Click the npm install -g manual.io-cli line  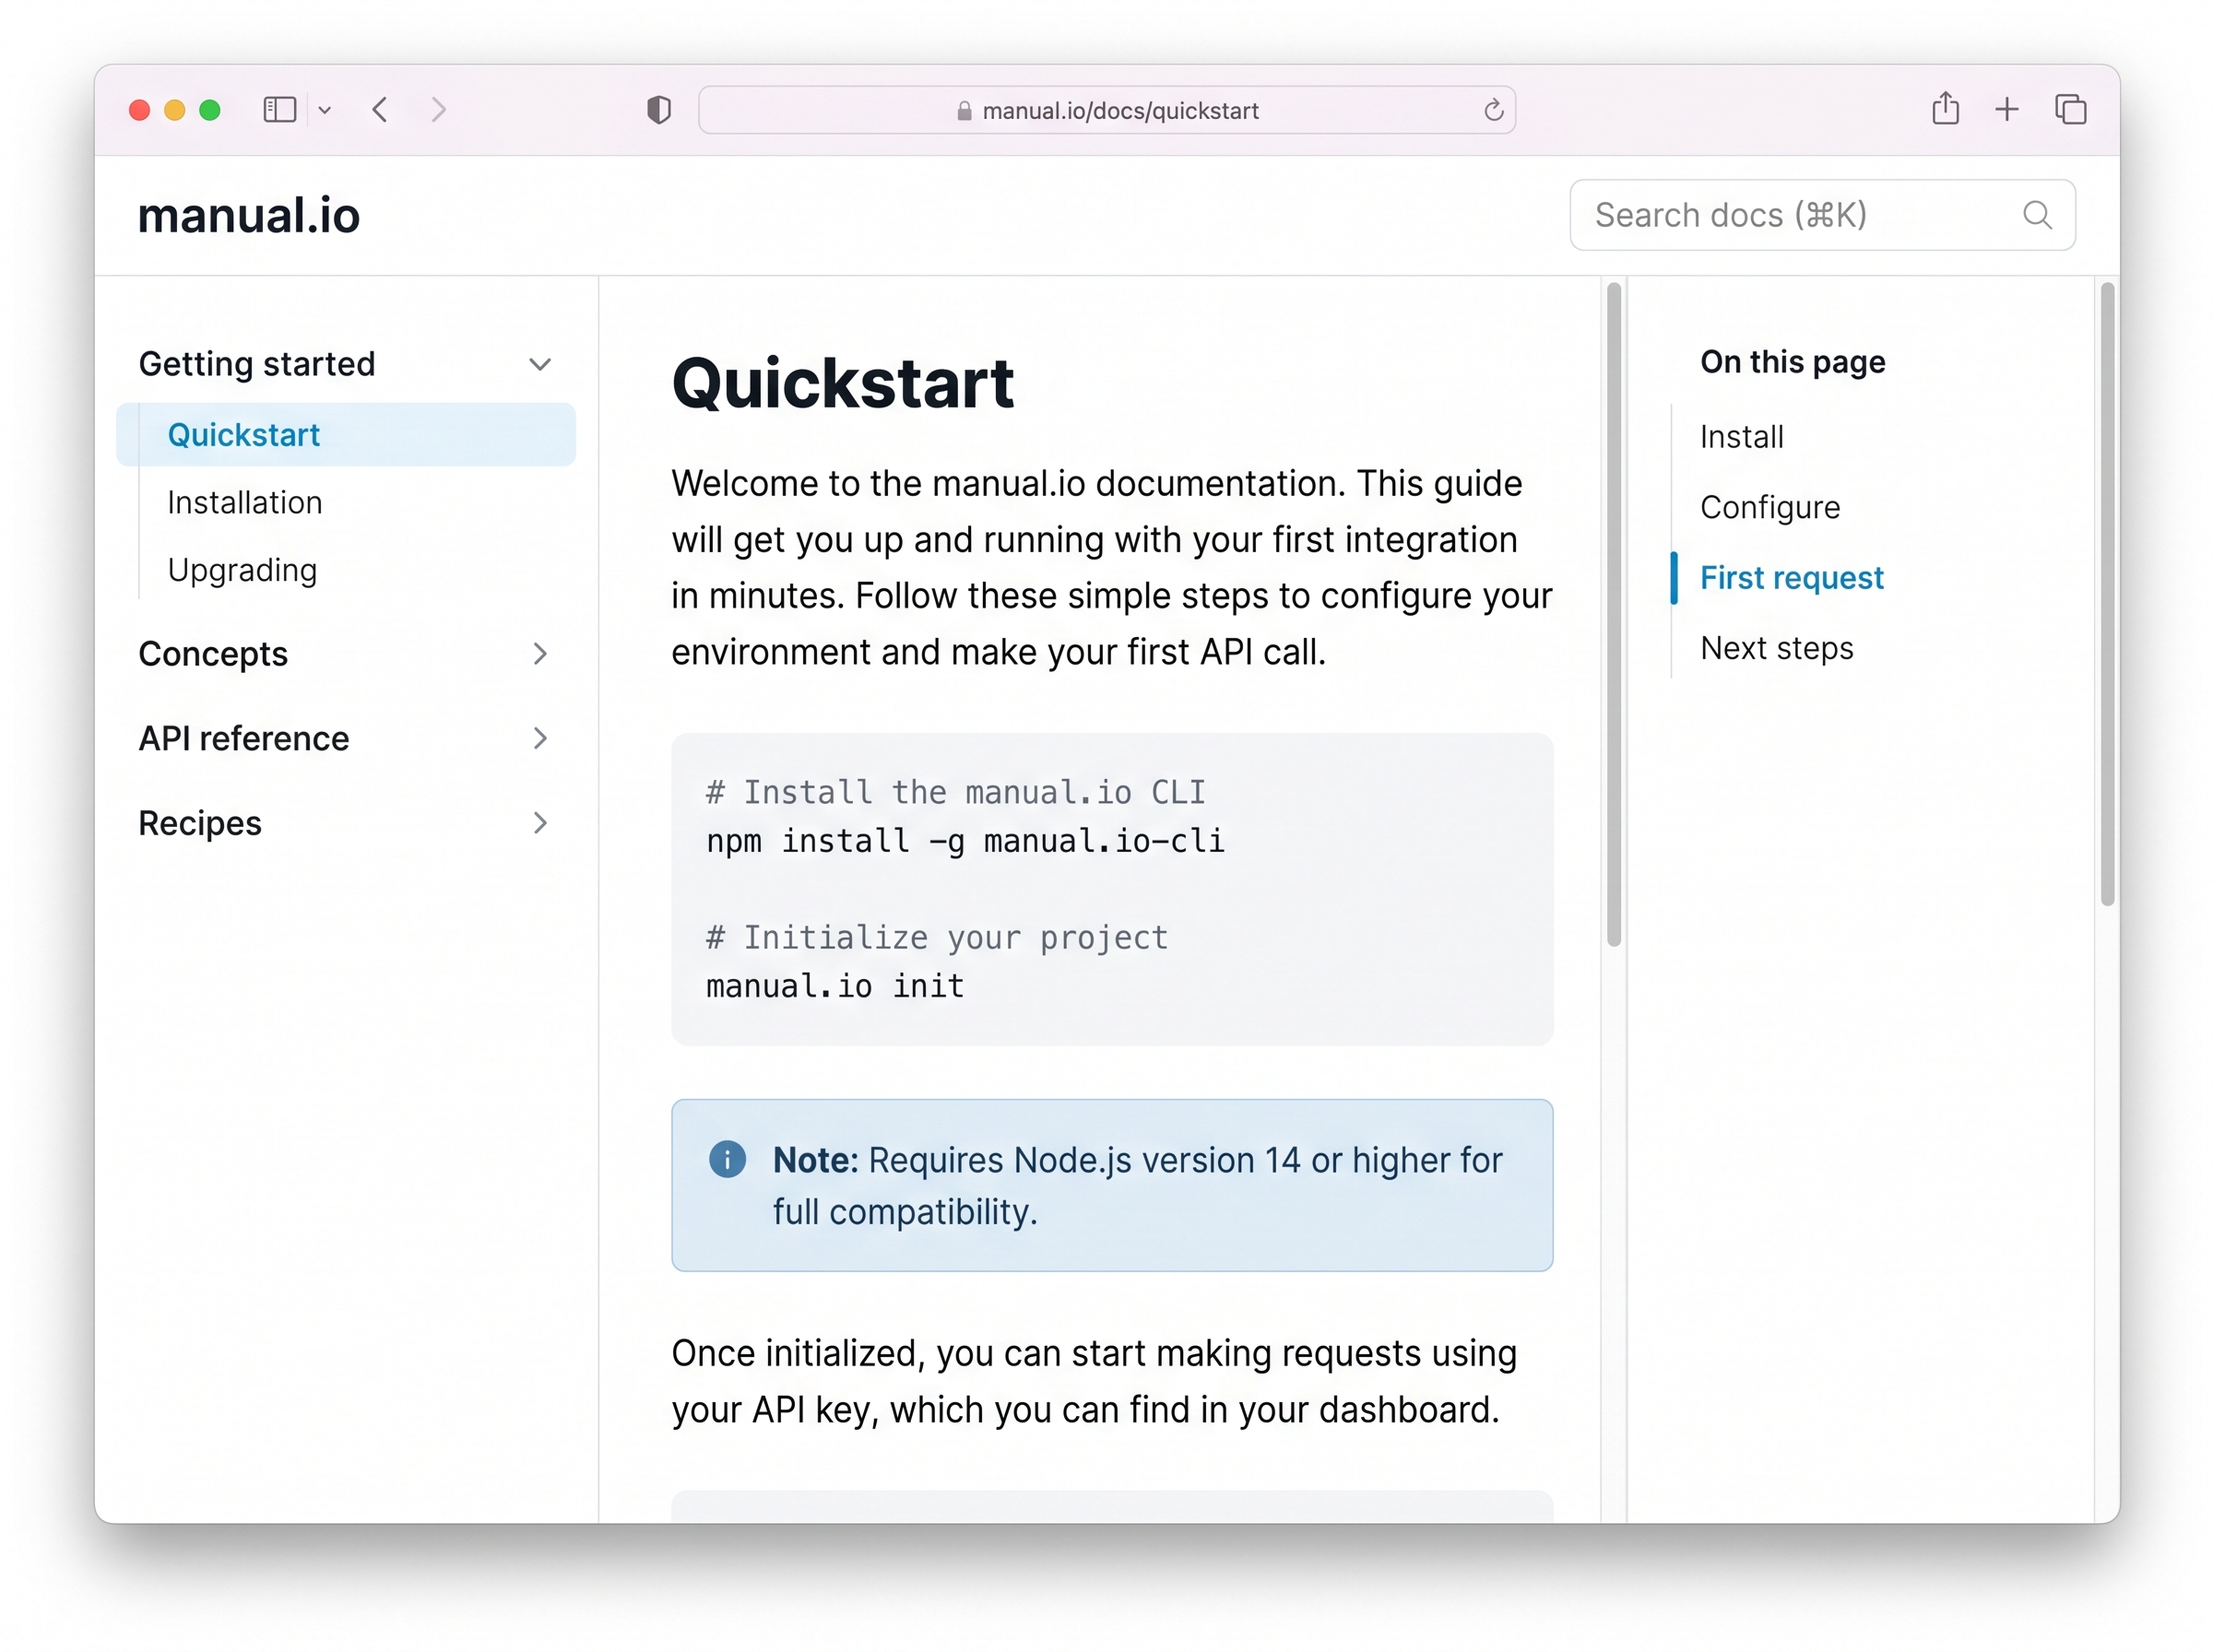(x=965, y=841)
